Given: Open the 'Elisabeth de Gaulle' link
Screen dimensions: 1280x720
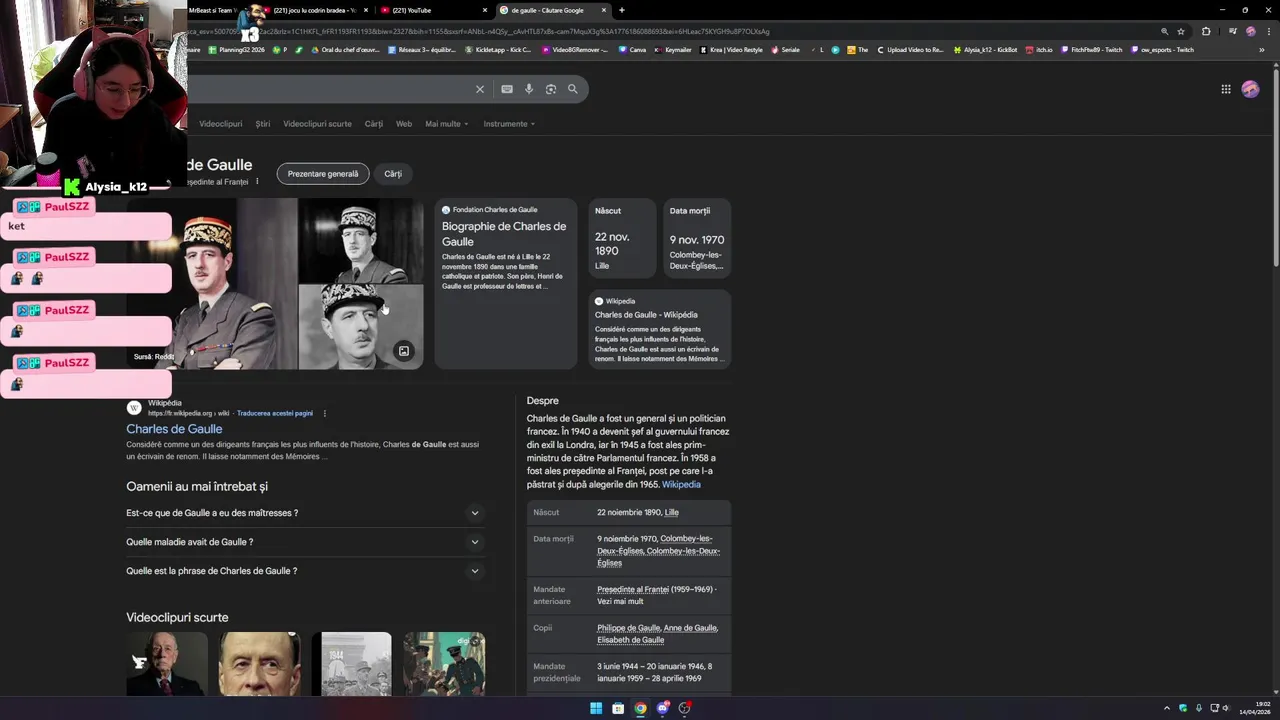Looking at the screenshot, I should click(631, 640).
